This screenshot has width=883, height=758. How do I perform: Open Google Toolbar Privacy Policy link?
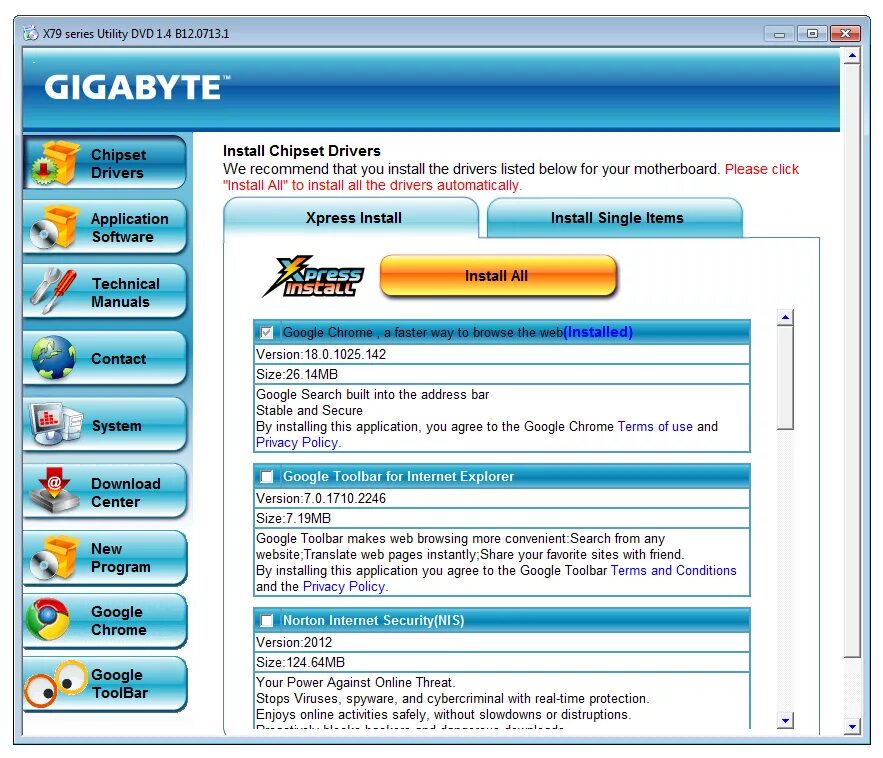[x=344, y=586]
